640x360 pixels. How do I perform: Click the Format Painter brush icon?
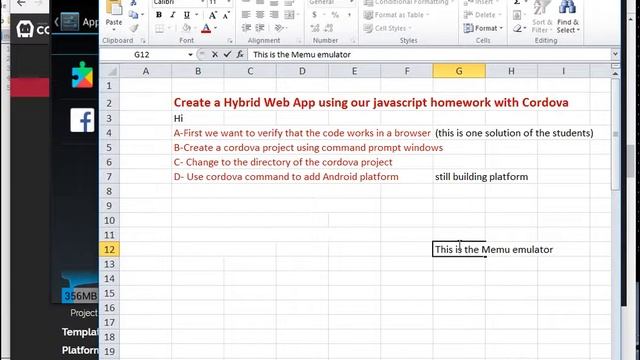(x=133, y=28)
